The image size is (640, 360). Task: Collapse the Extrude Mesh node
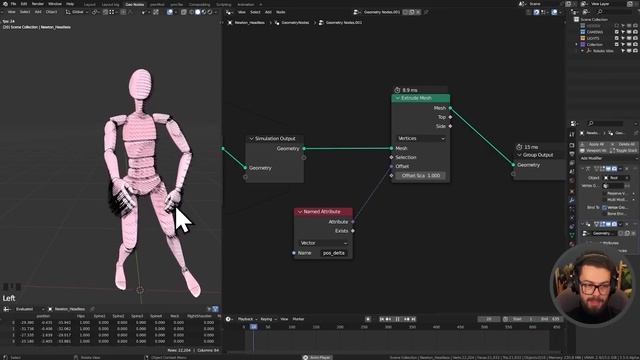tap(398, 98)
